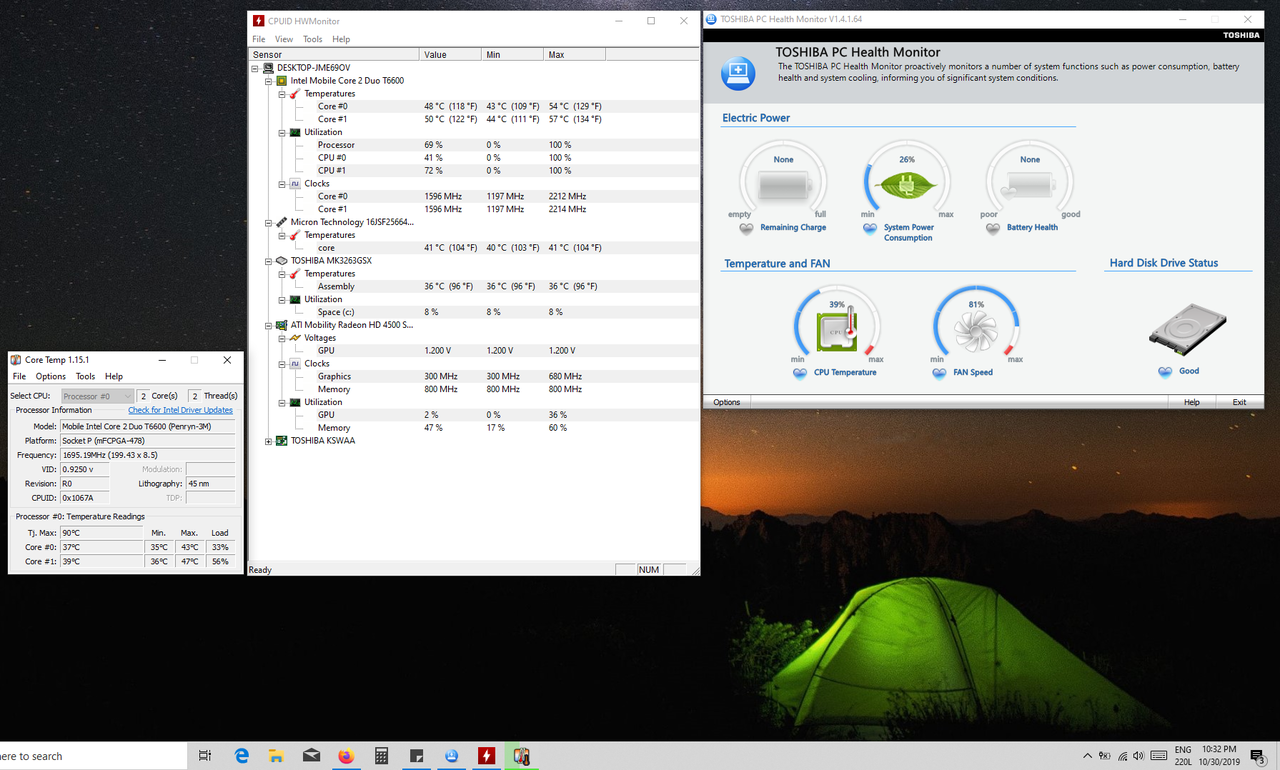Click the Max column header in HWMonitor

(x=575, y=54)
